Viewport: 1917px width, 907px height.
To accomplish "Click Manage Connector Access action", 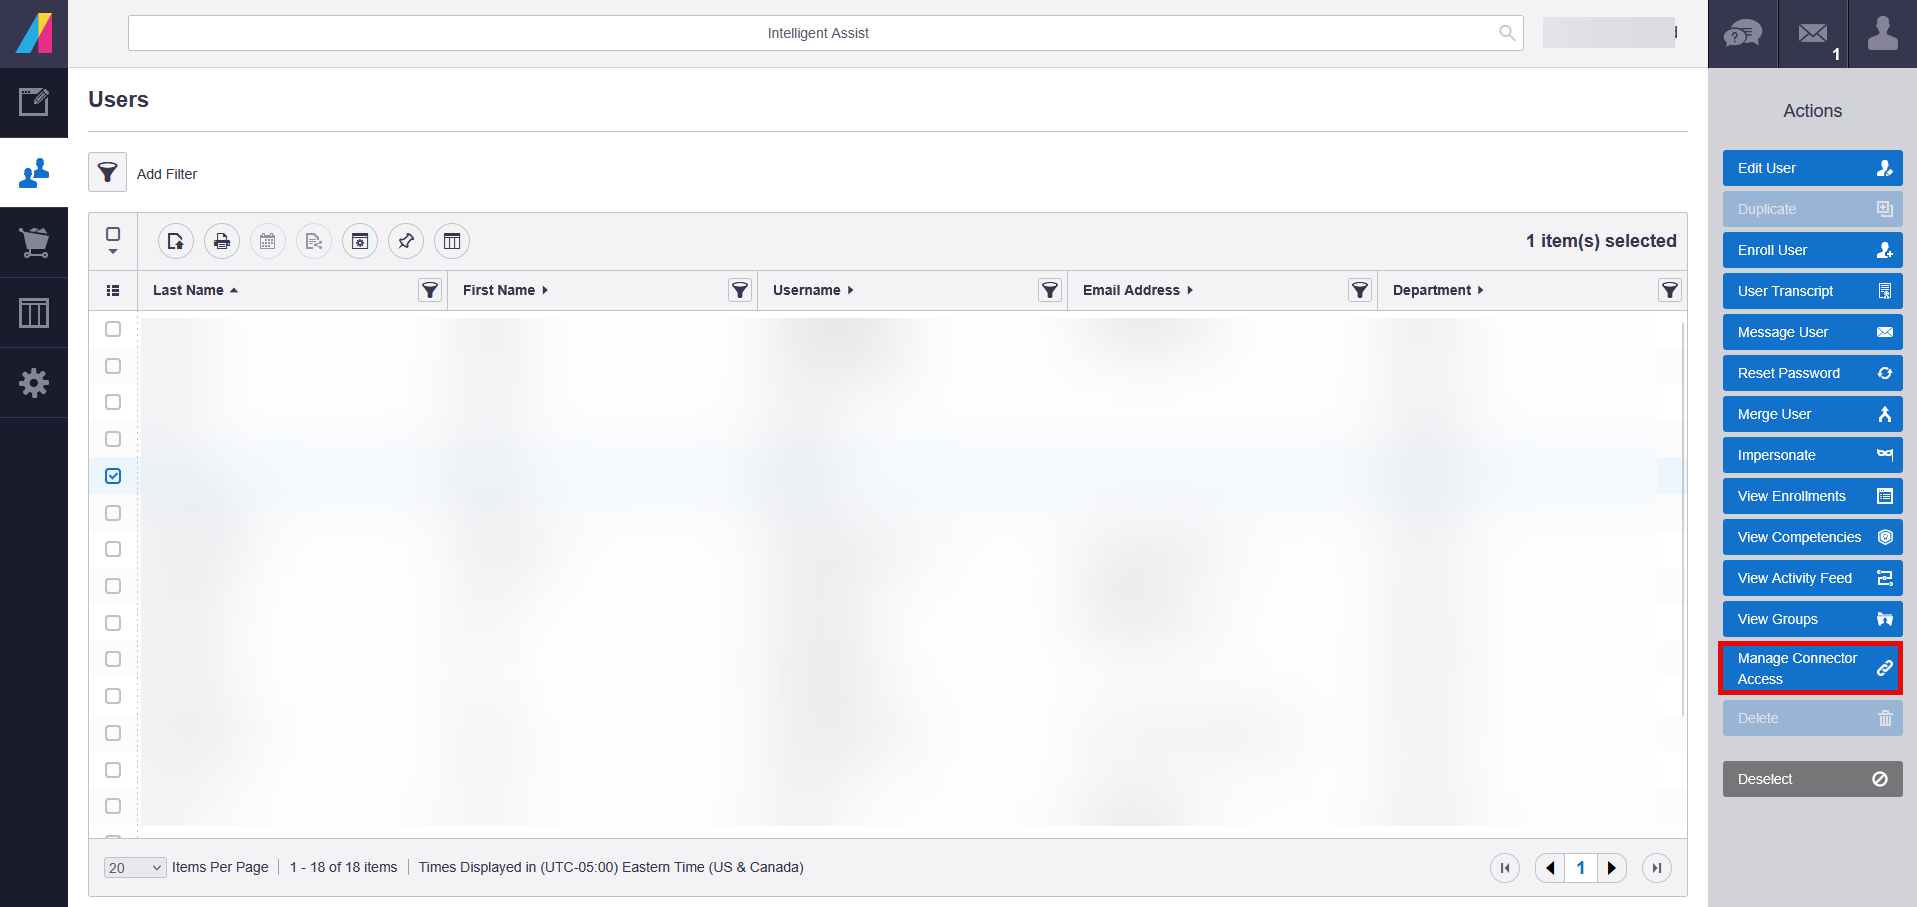I will point(1811,668).
